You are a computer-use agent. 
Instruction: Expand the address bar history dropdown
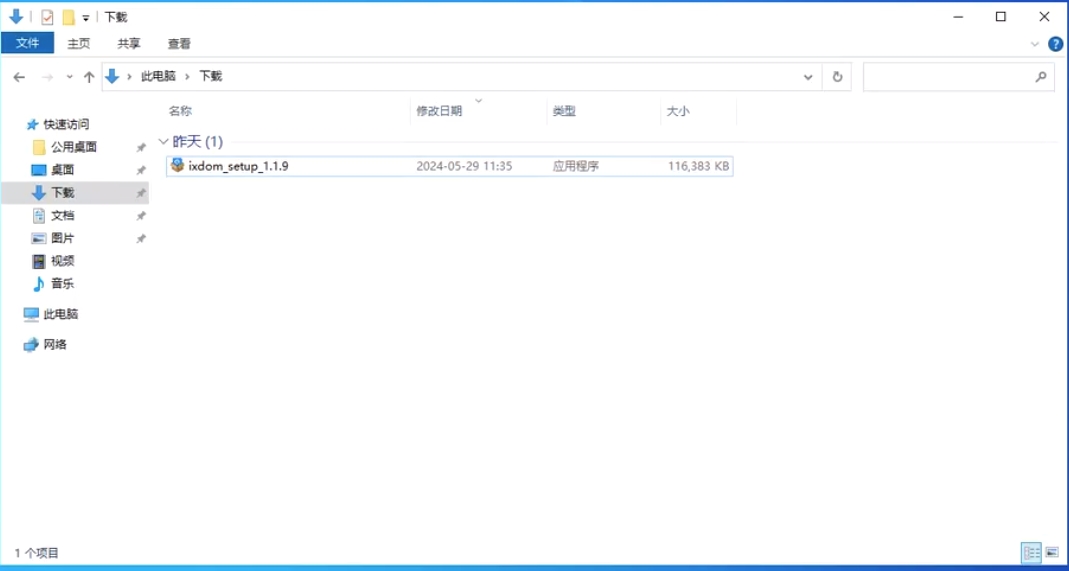(808, 77)
